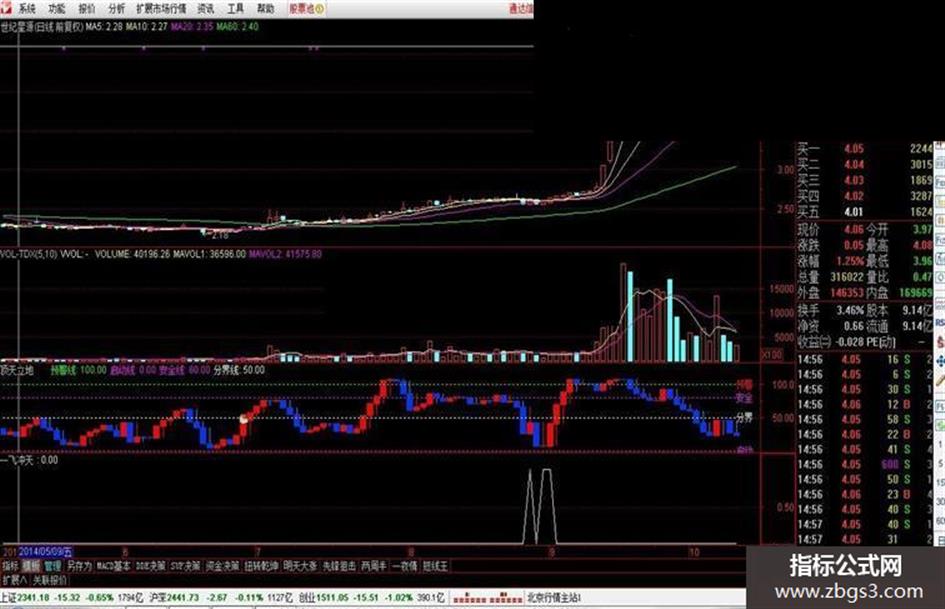
Task: Click the 净资 0.66 value
Action: (853, 326)
